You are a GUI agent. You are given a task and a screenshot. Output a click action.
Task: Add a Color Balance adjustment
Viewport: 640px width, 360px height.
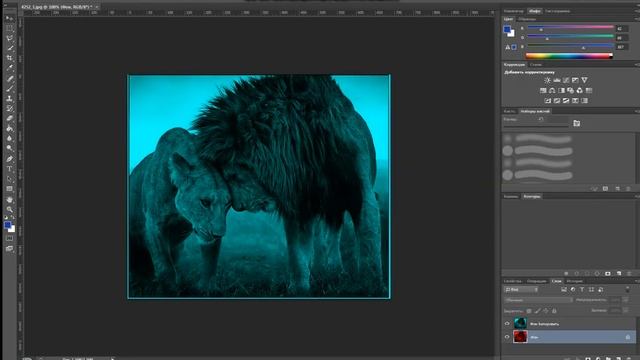point(552,91)
